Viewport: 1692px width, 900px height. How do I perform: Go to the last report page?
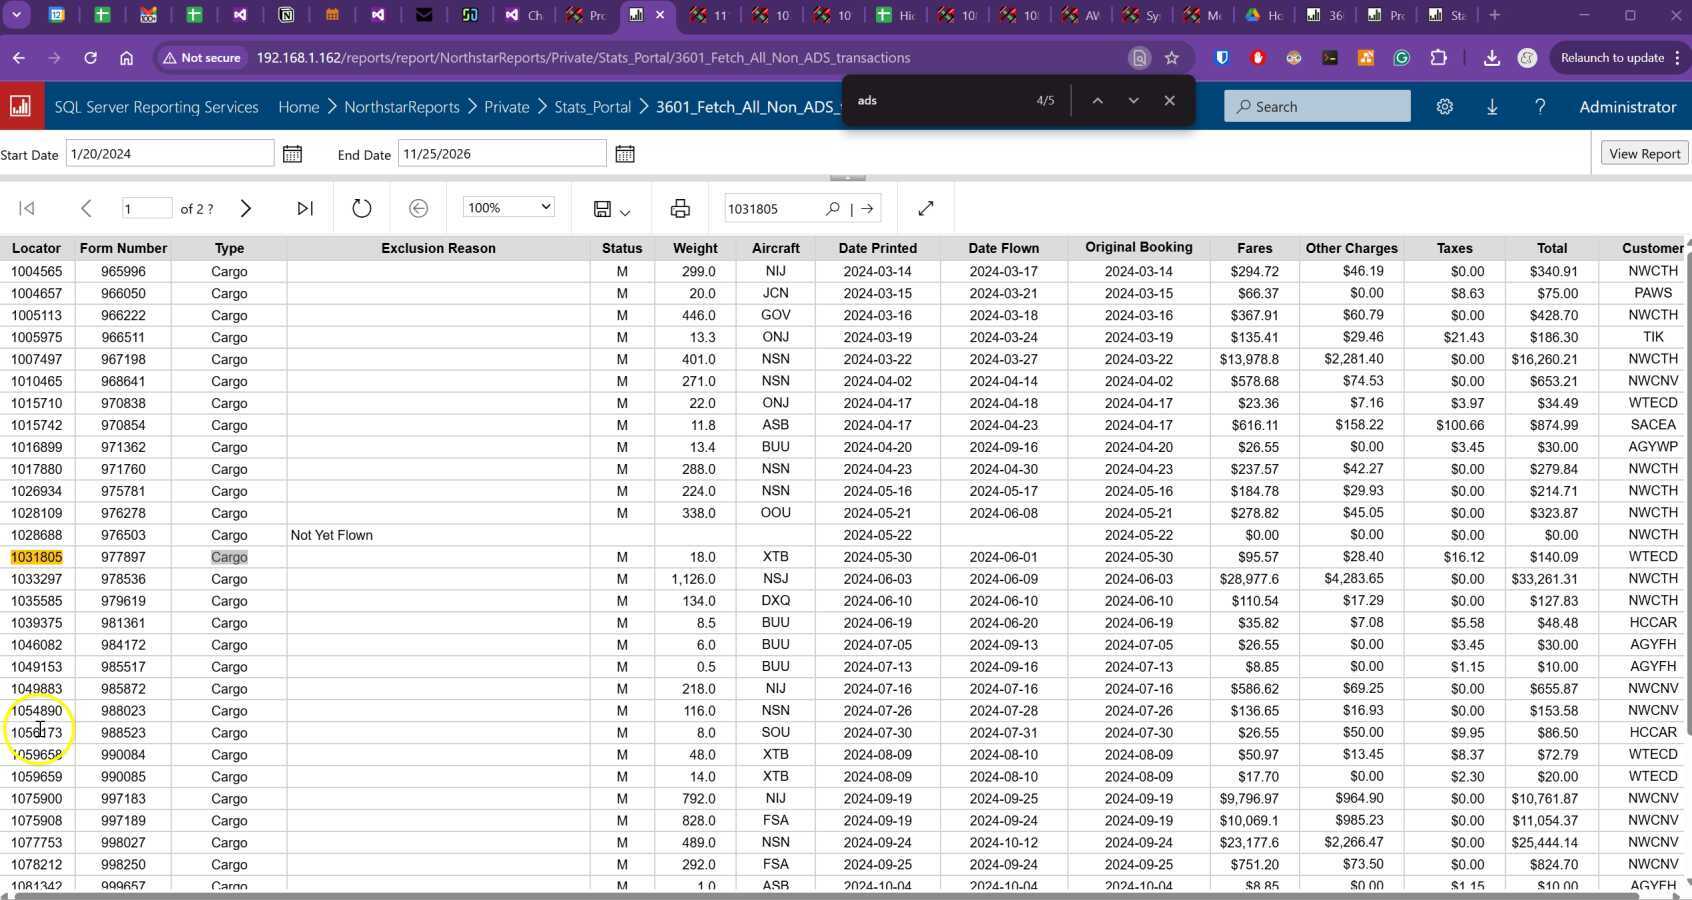click(x=305, y=208)
